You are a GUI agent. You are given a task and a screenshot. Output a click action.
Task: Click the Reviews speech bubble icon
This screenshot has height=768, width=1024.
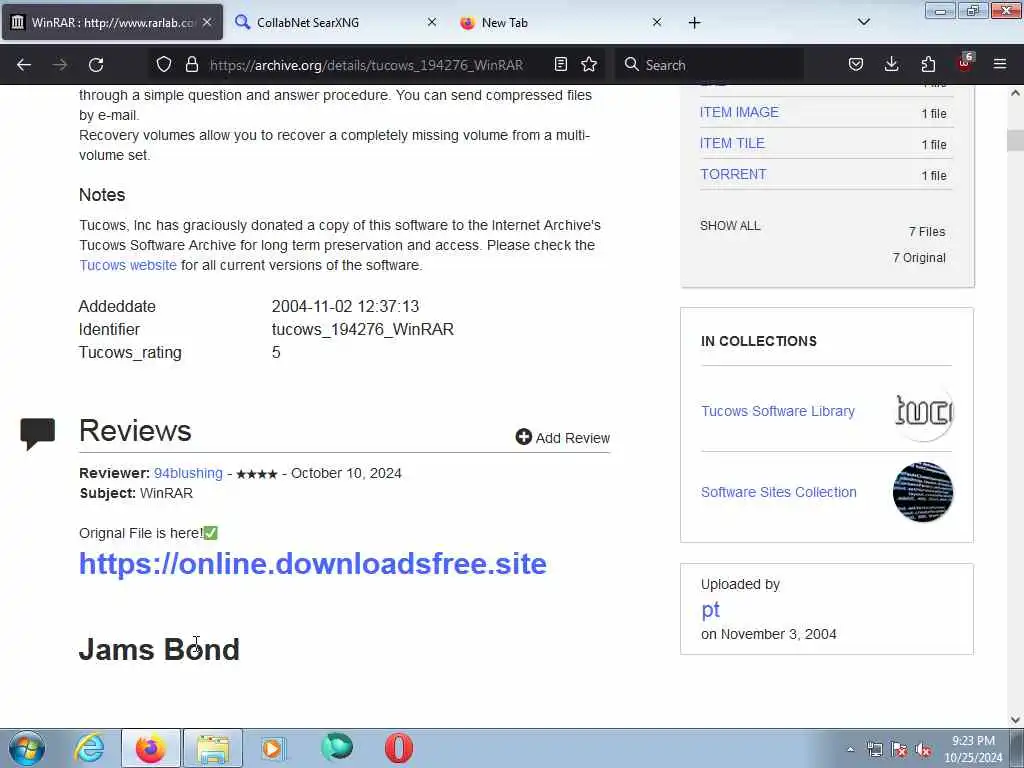37,433
